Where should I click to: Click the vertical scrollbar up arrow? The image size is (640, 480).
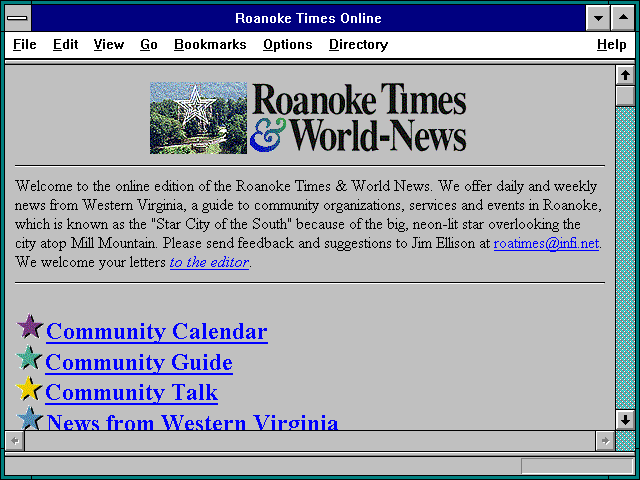coord(625,76)
